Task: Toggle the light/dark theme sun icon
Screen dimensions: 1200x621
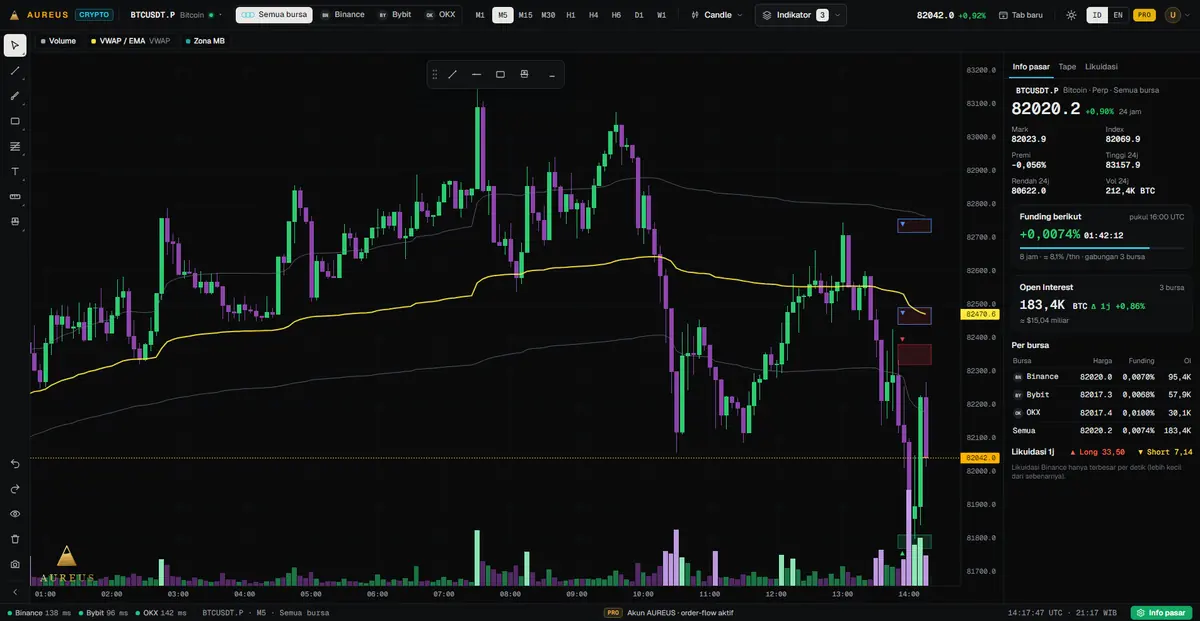Action: (x=1071, y=15)
